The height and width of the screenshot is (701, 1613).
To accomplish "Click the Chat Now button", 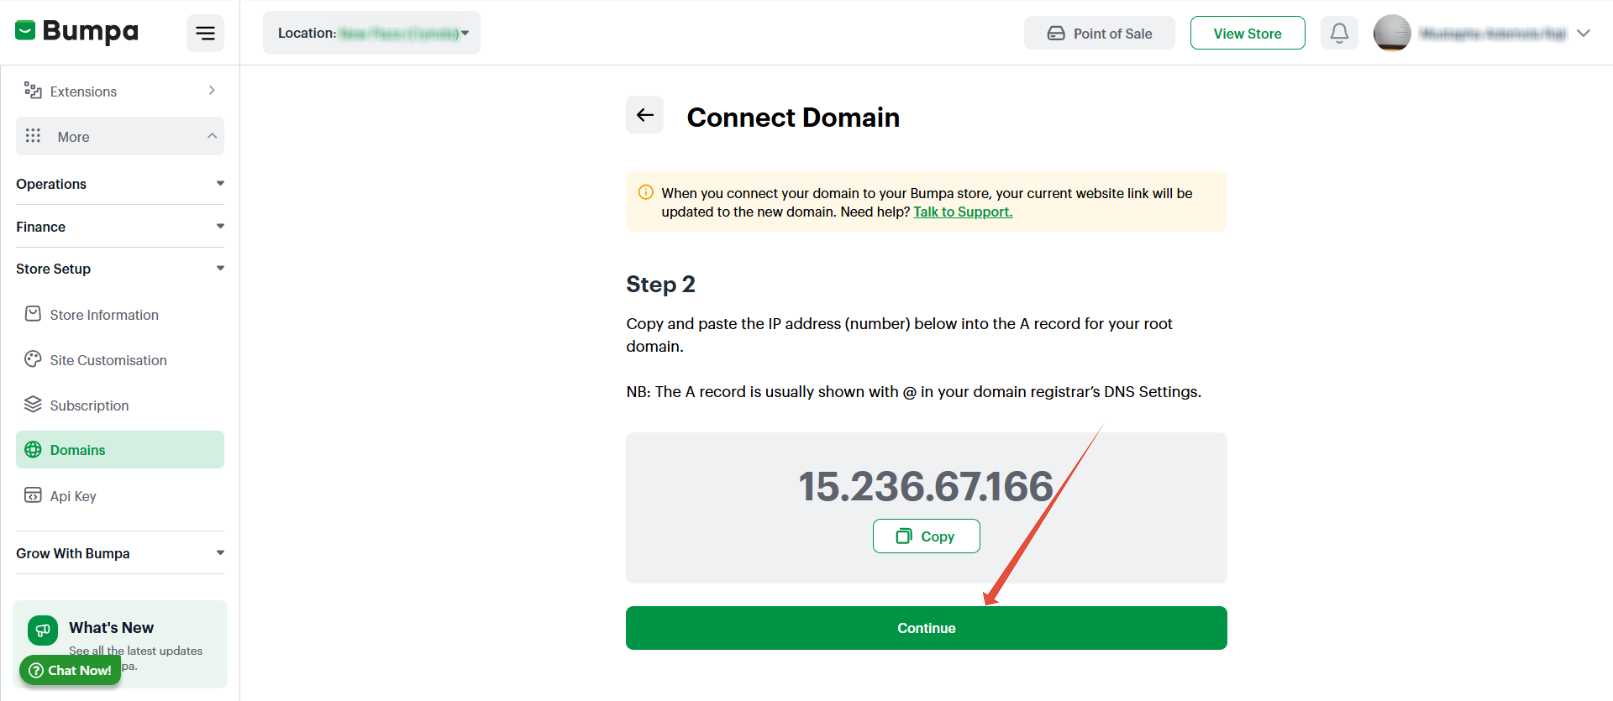I will (x=70, y=670).
